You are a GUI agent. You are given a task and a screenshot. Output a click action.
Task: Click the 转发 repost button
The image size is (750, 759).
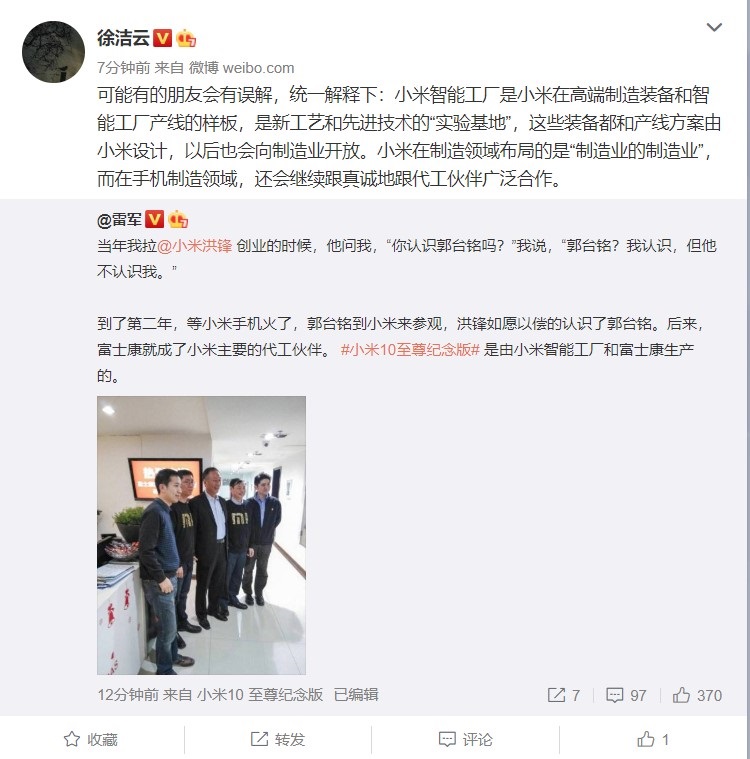click(x=278, y=739)
